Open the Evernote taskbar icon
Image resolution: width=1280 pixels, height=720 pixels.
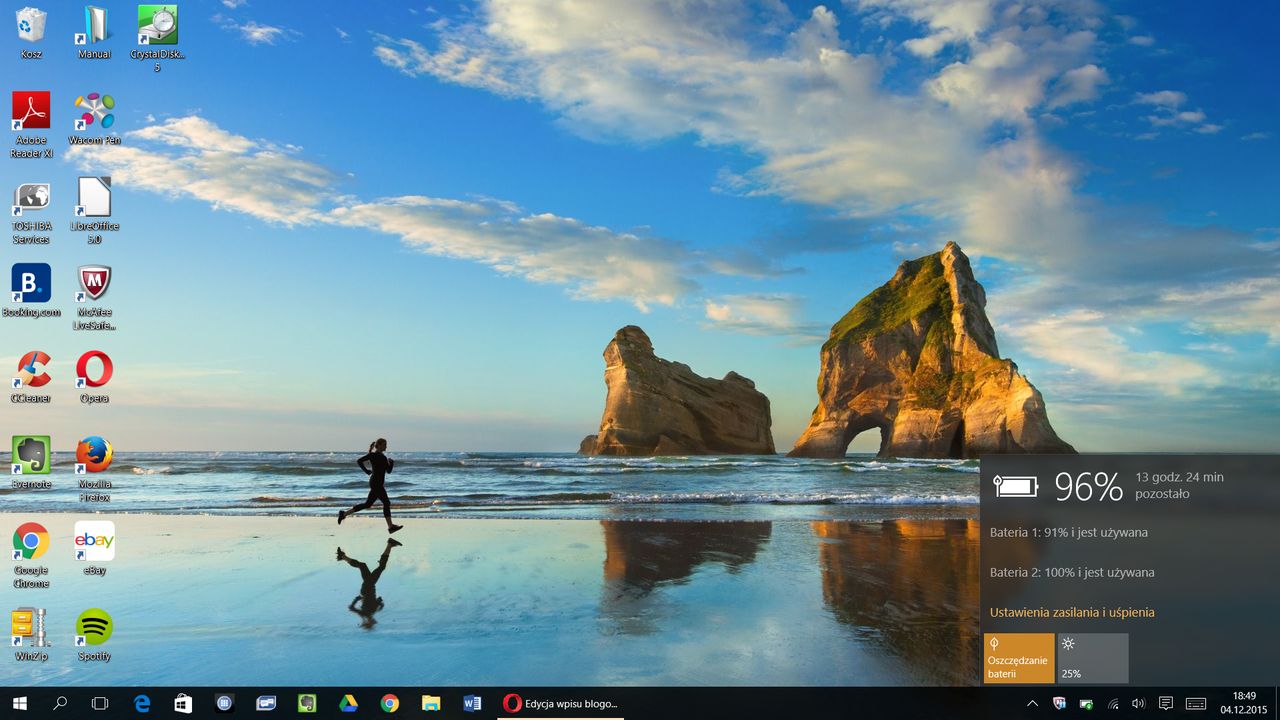coord(307,703)
